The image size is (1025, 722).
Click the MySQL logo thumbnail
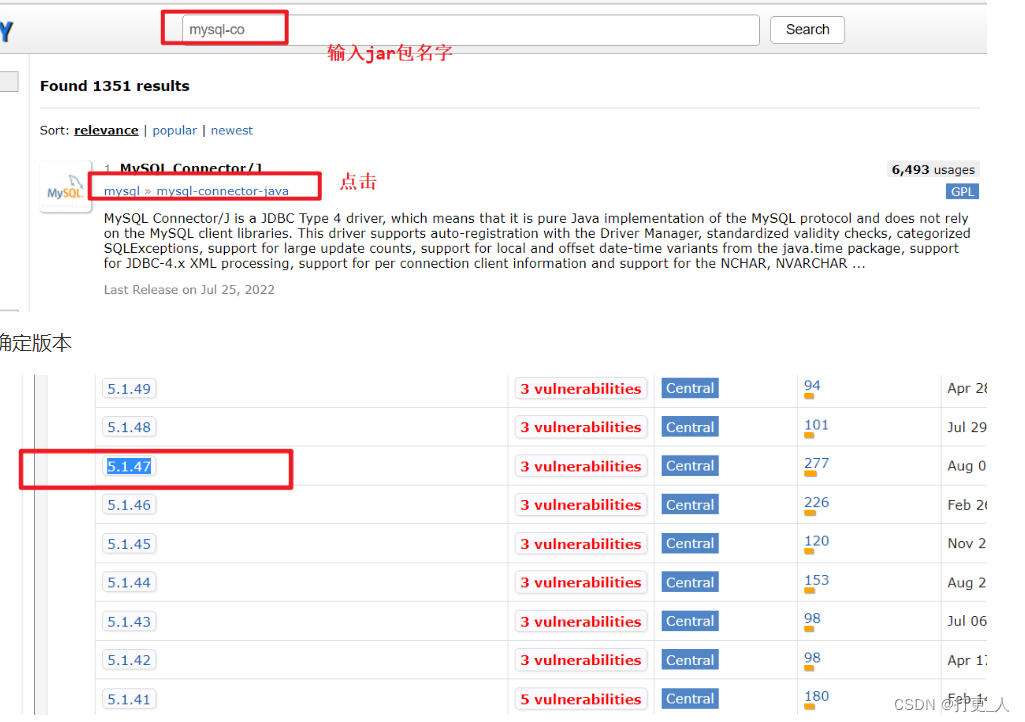(x=65, y=187)
